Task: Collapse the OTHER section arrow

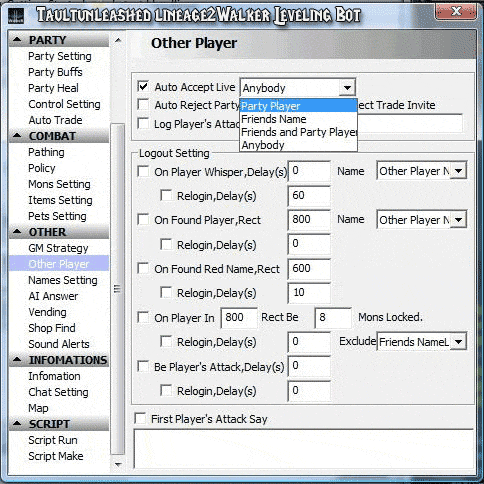Action: coord(17,232)
